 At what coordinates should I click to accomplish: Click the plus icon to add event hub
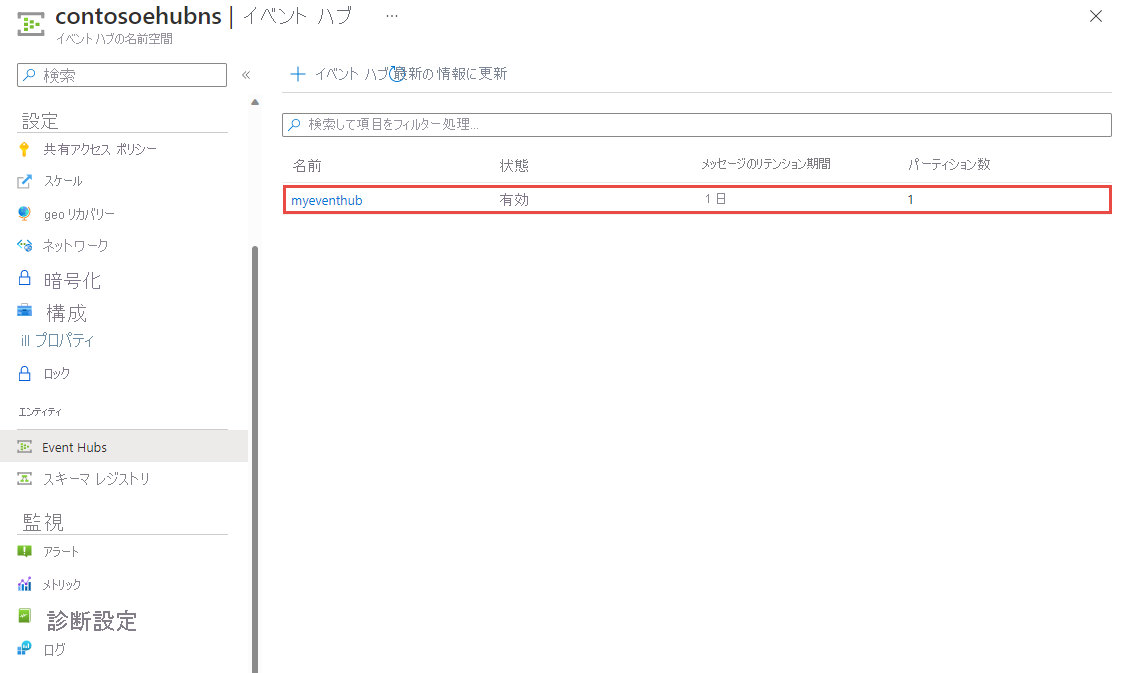point(297,74)
